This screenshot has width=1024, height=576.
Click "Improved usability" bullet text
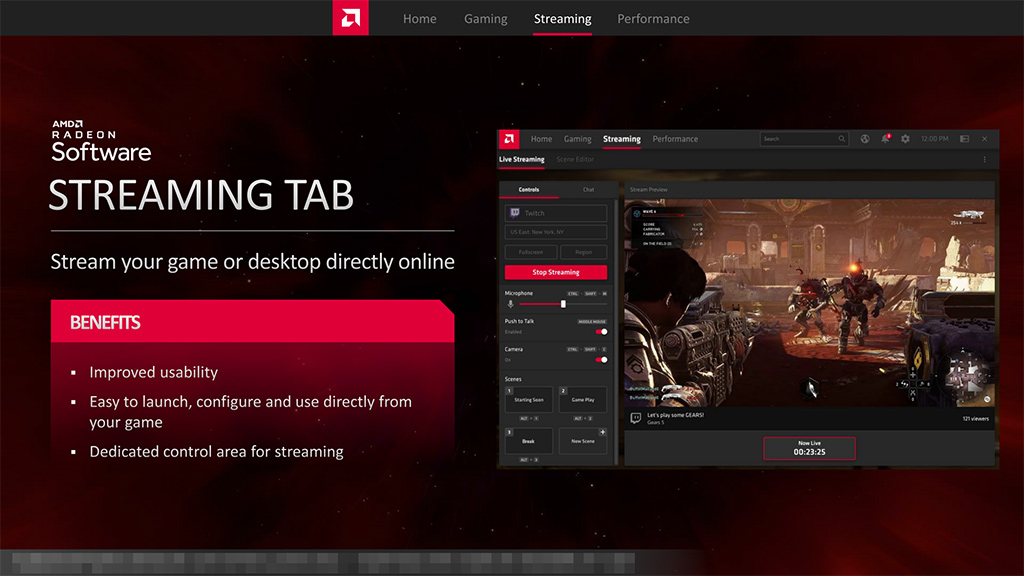153,372
